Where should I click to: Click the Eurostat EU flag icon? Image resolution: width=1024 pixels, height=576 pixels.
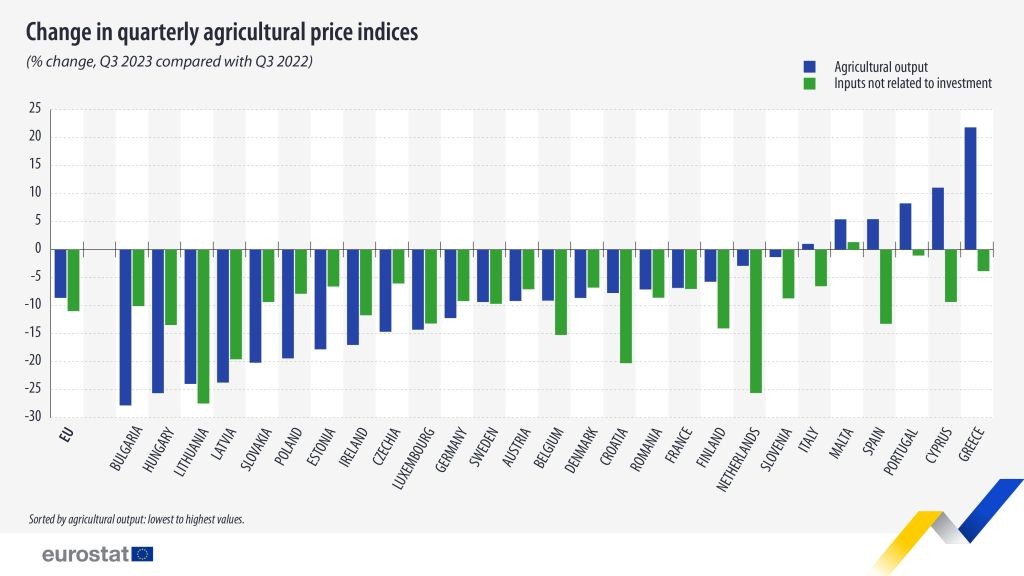point(142,554)
